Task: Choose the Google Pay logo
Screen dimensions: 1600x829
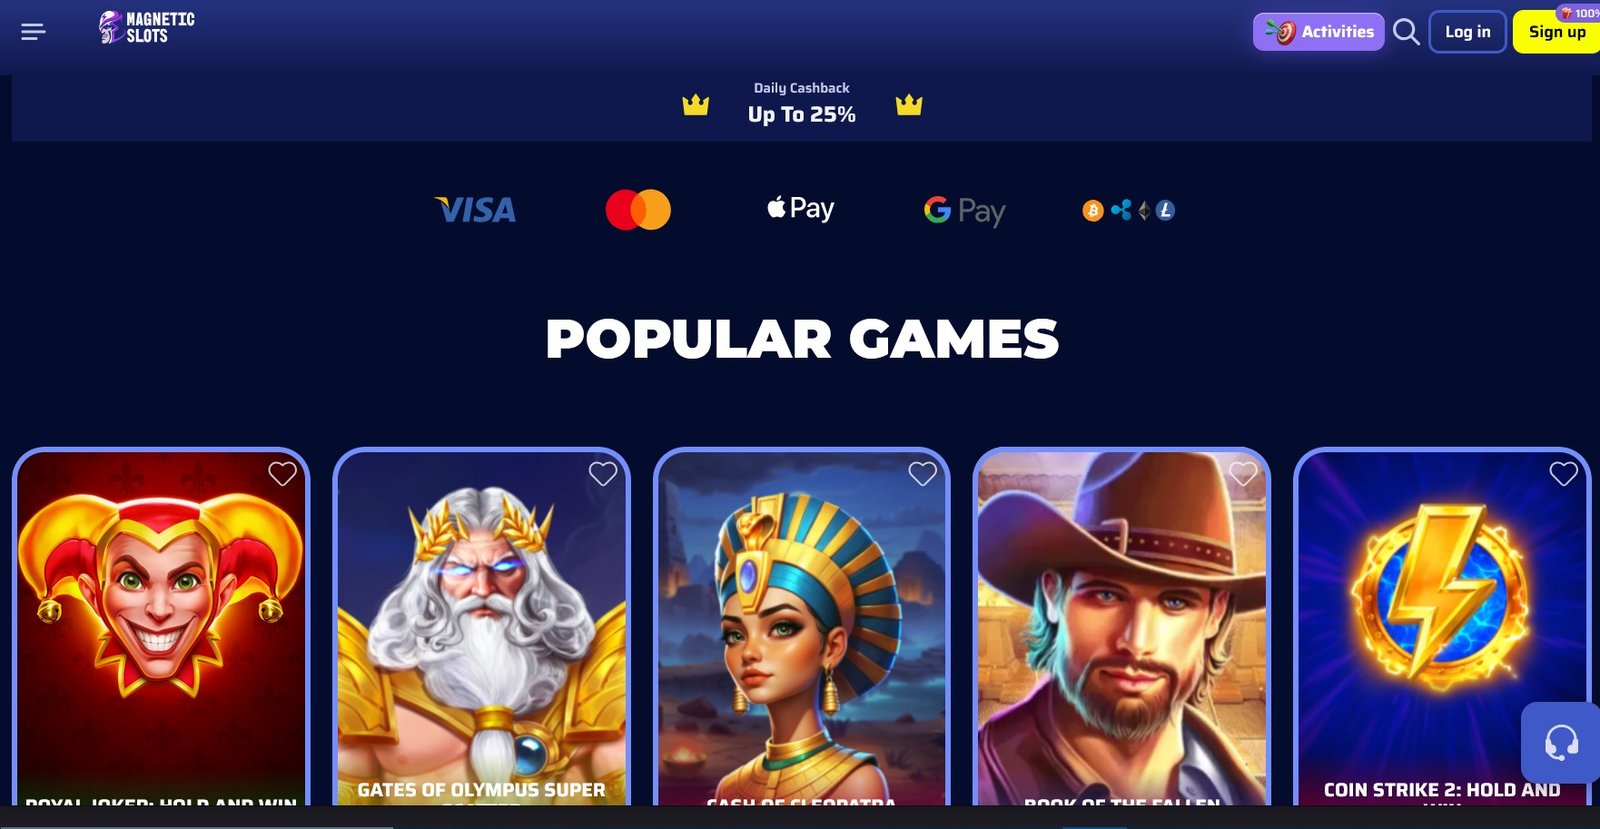Action: pos(964,210)
